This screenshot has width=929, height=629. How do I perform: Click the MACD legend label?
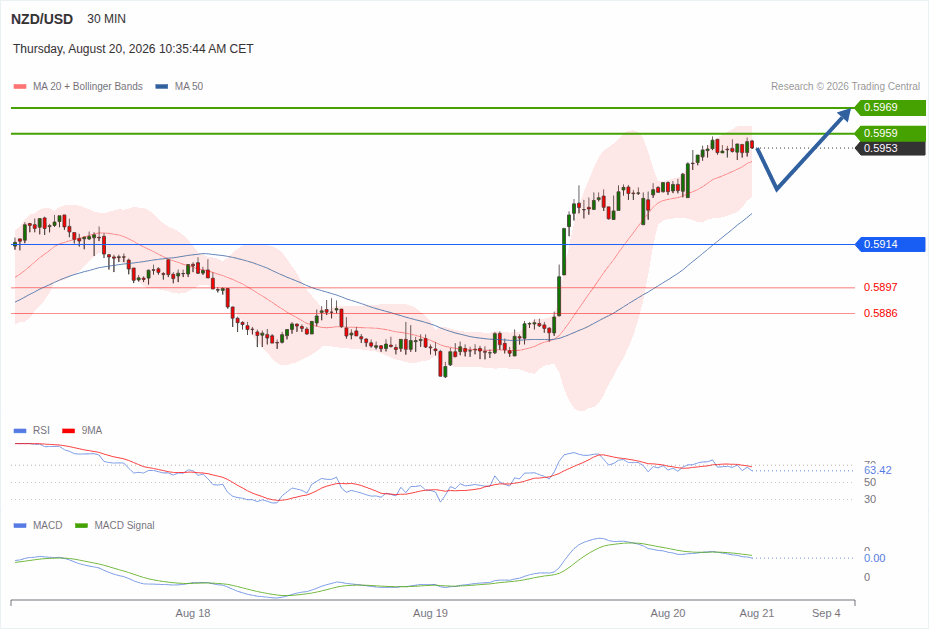click(48, 525)
